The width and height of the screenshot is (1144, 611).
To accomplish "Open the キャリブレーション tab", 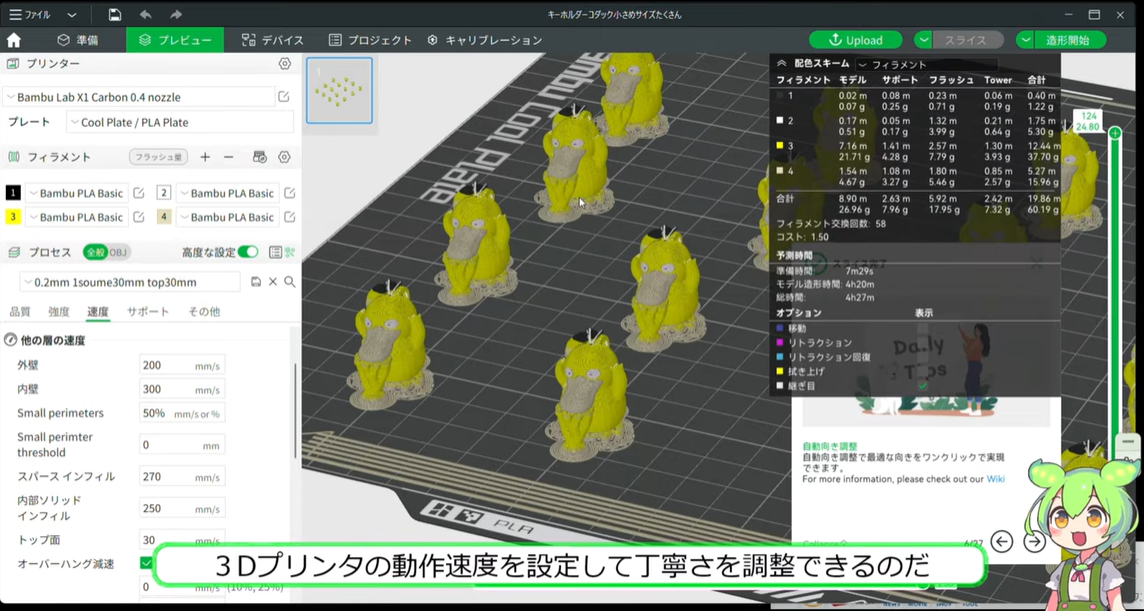I will (x=484, y=40).
